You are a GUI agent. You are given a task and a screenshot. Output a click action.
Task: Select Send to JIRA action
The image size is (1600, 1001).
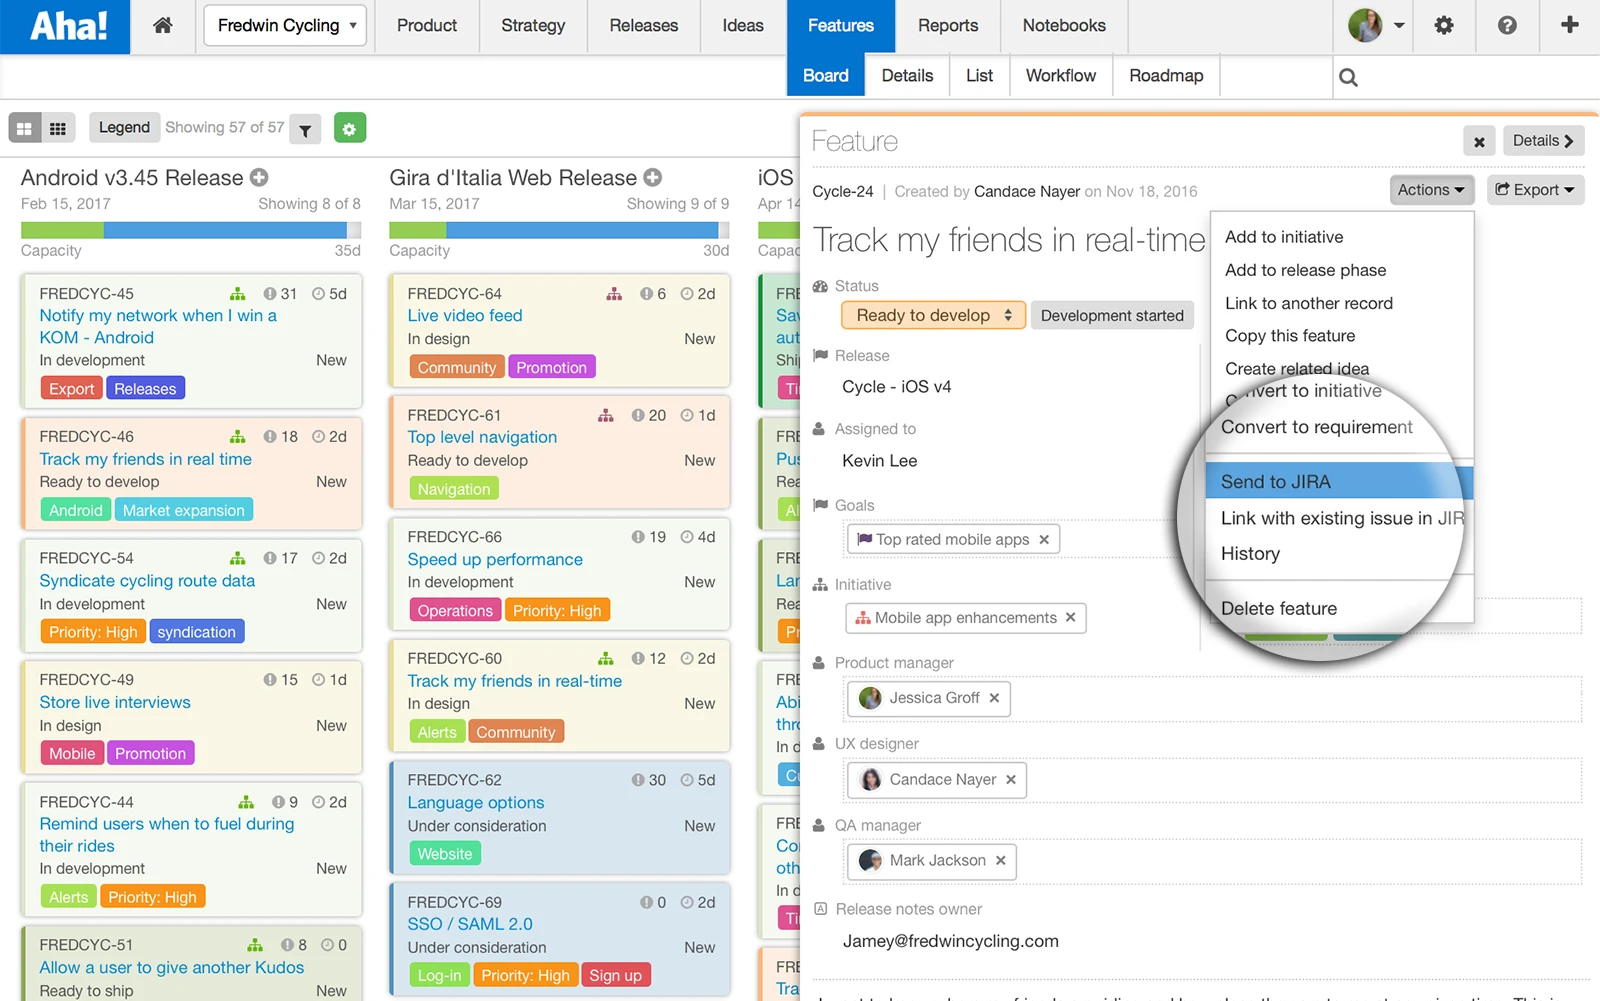pyautogui.click(x=1338, y=481)
